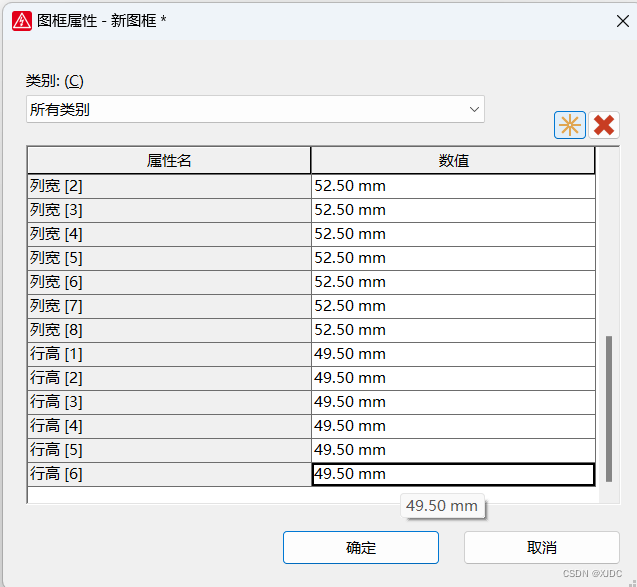This screenshot has height=587, width=637.
Task: Select the 行高 [6] property row
Action: pyautogui.click(x=169, y=474)
